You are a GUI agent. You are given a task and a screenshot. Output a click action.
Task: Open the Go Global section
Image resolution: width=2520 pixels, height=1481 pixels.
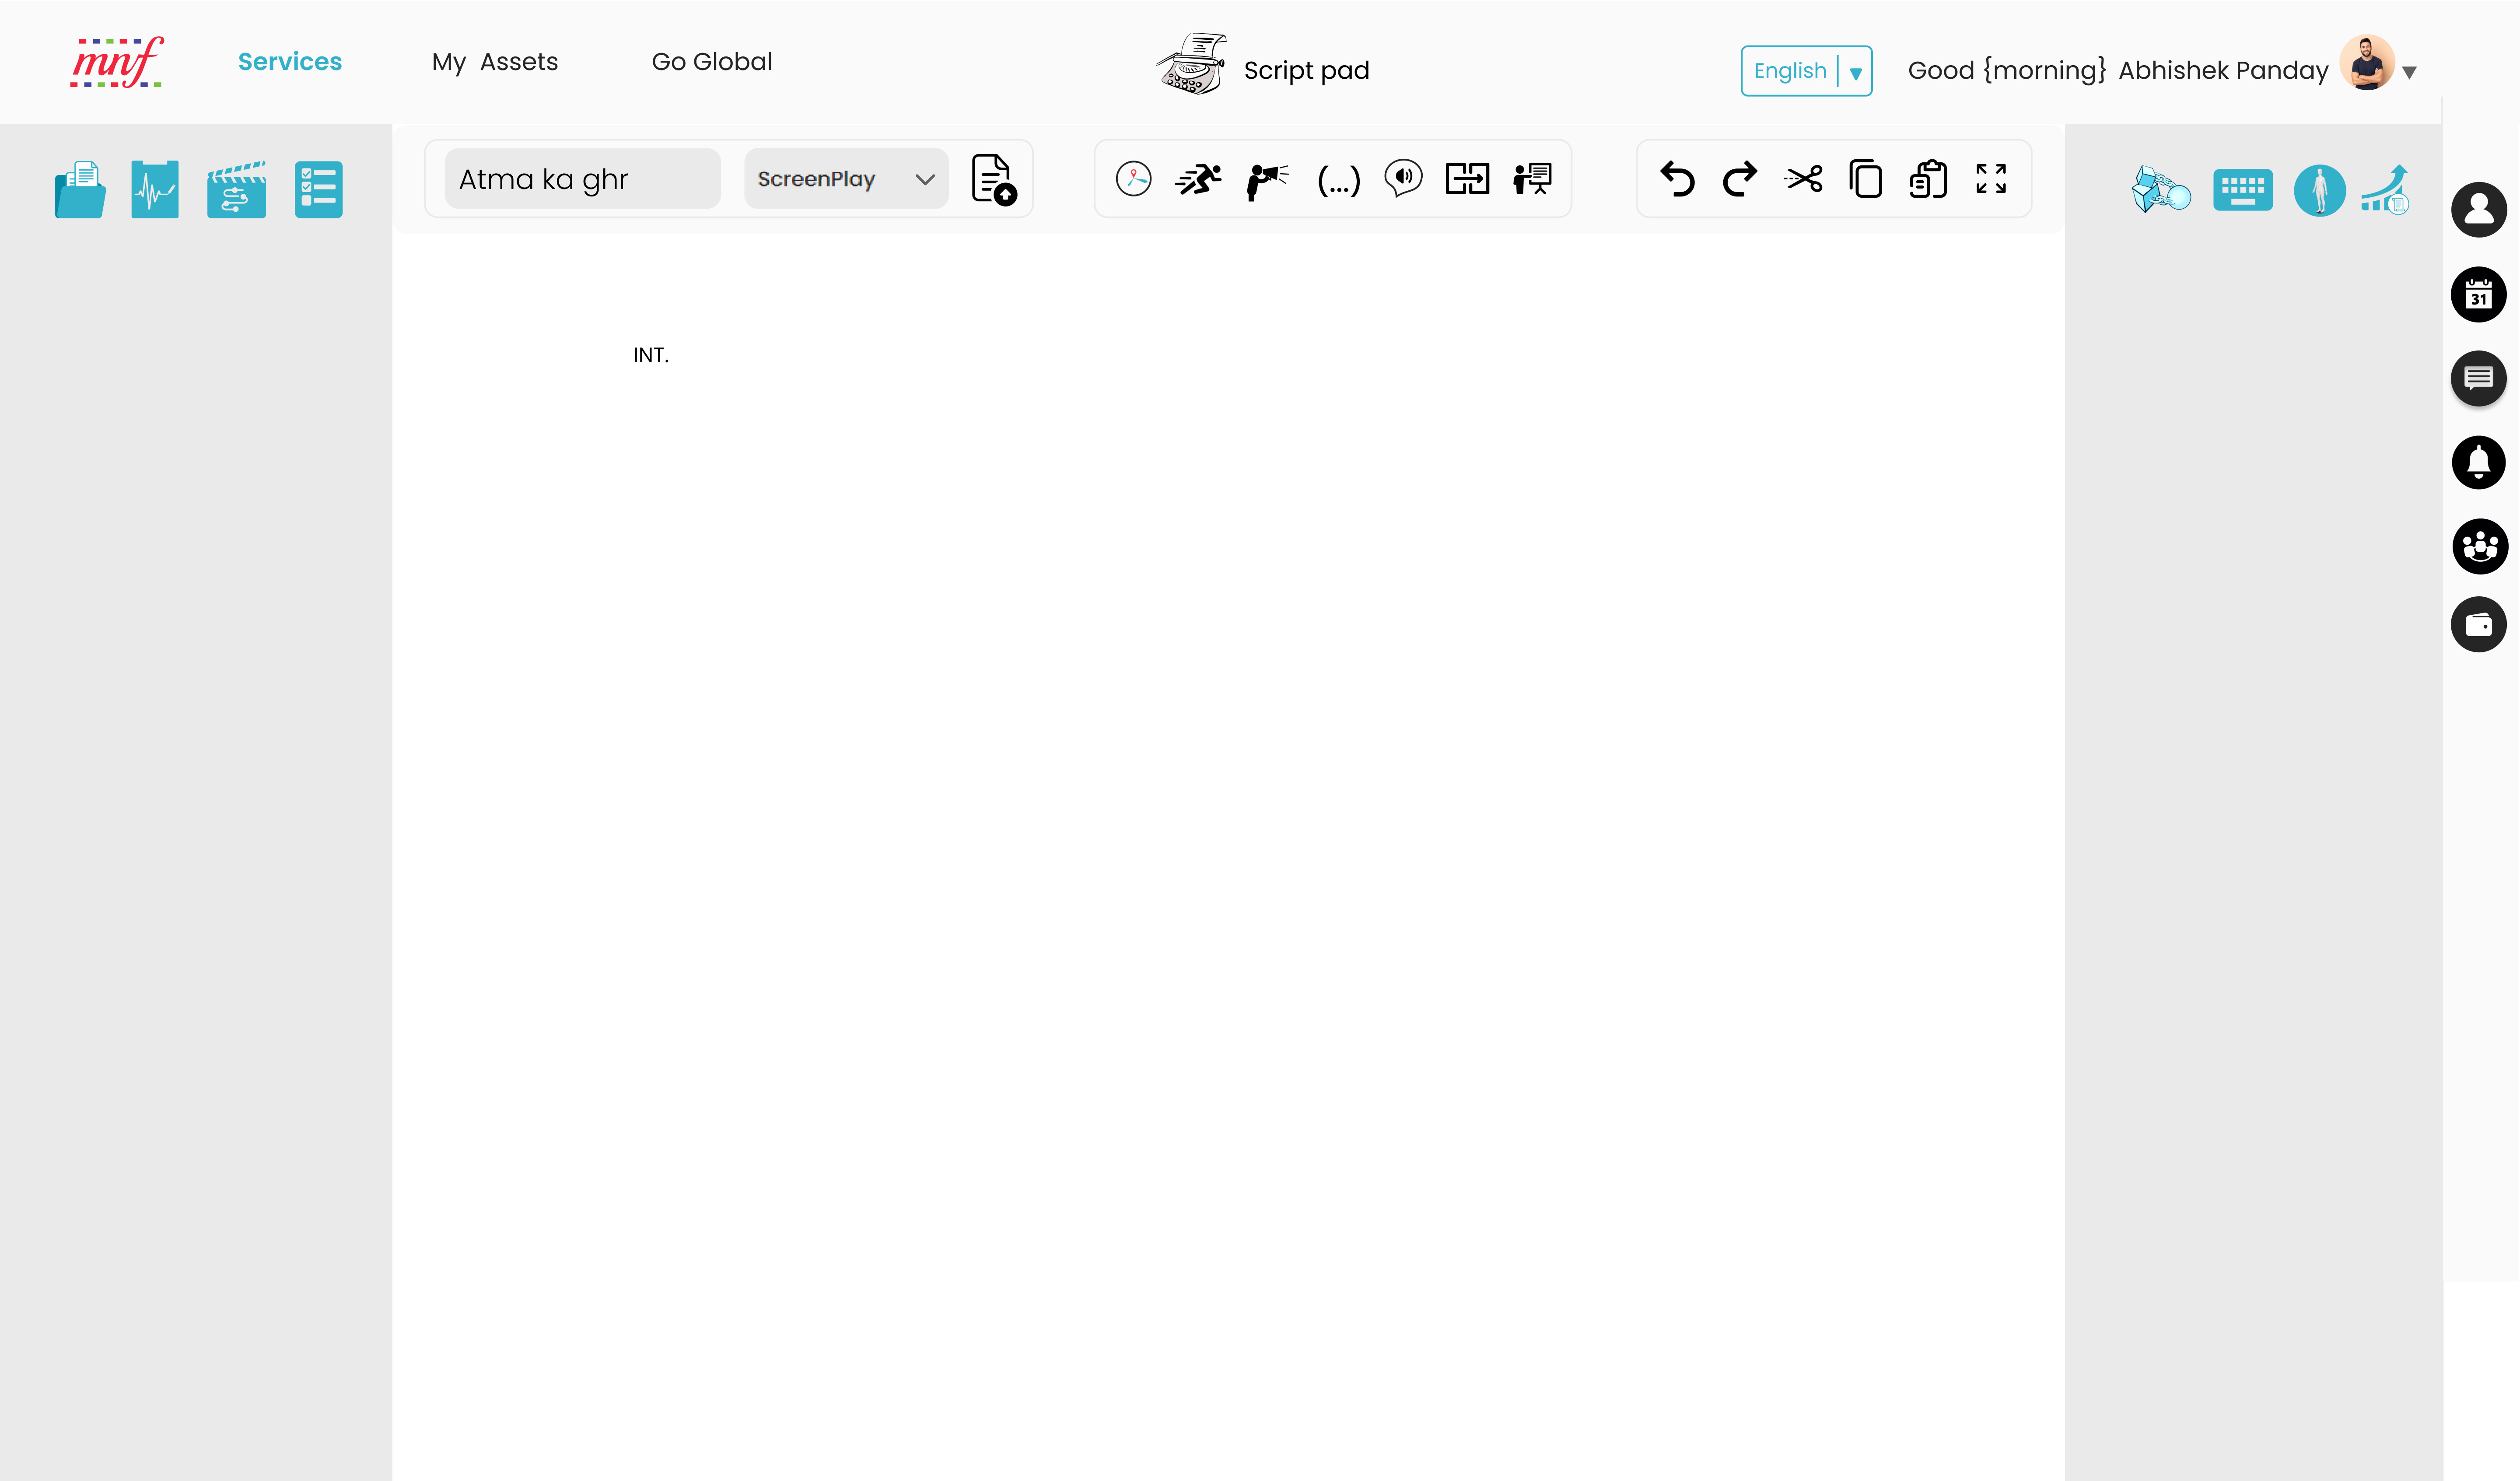(711, 61)
